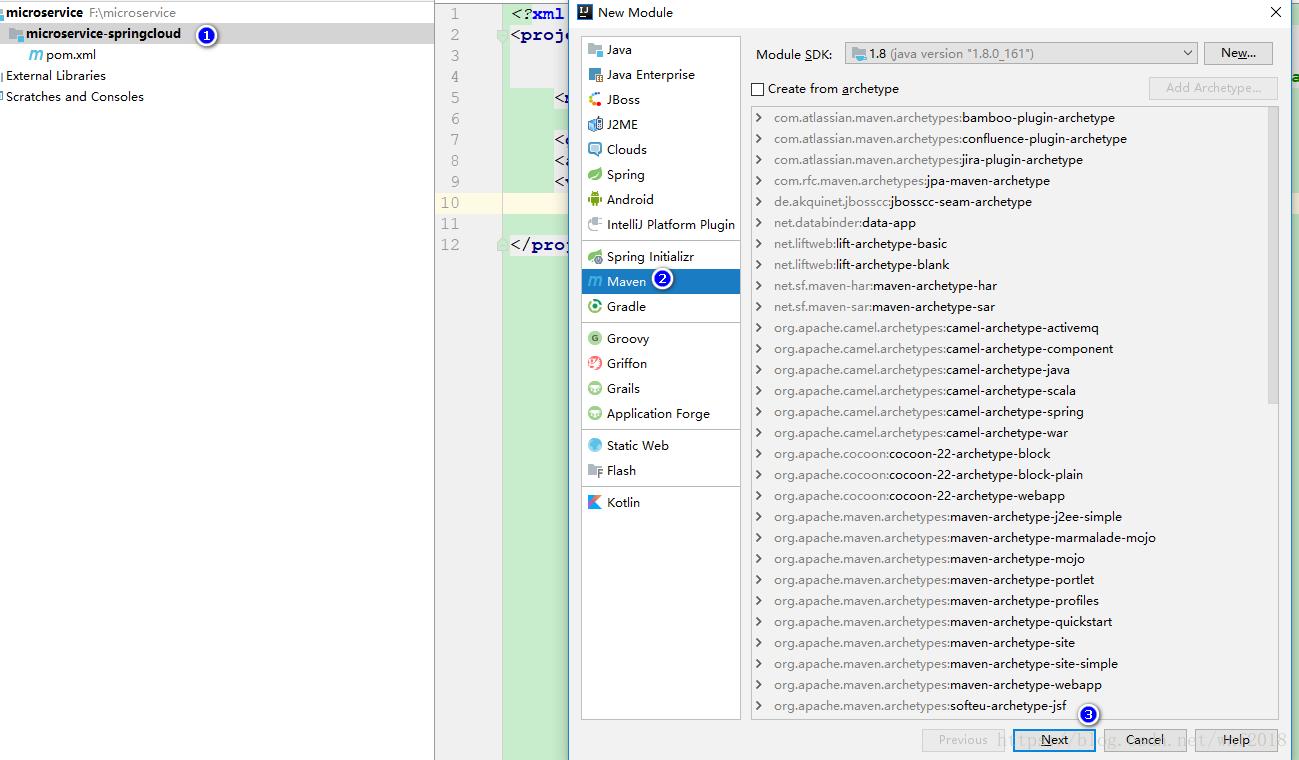
Task: Choose Java Enterprise module type
Action: (x=650, y=75)
